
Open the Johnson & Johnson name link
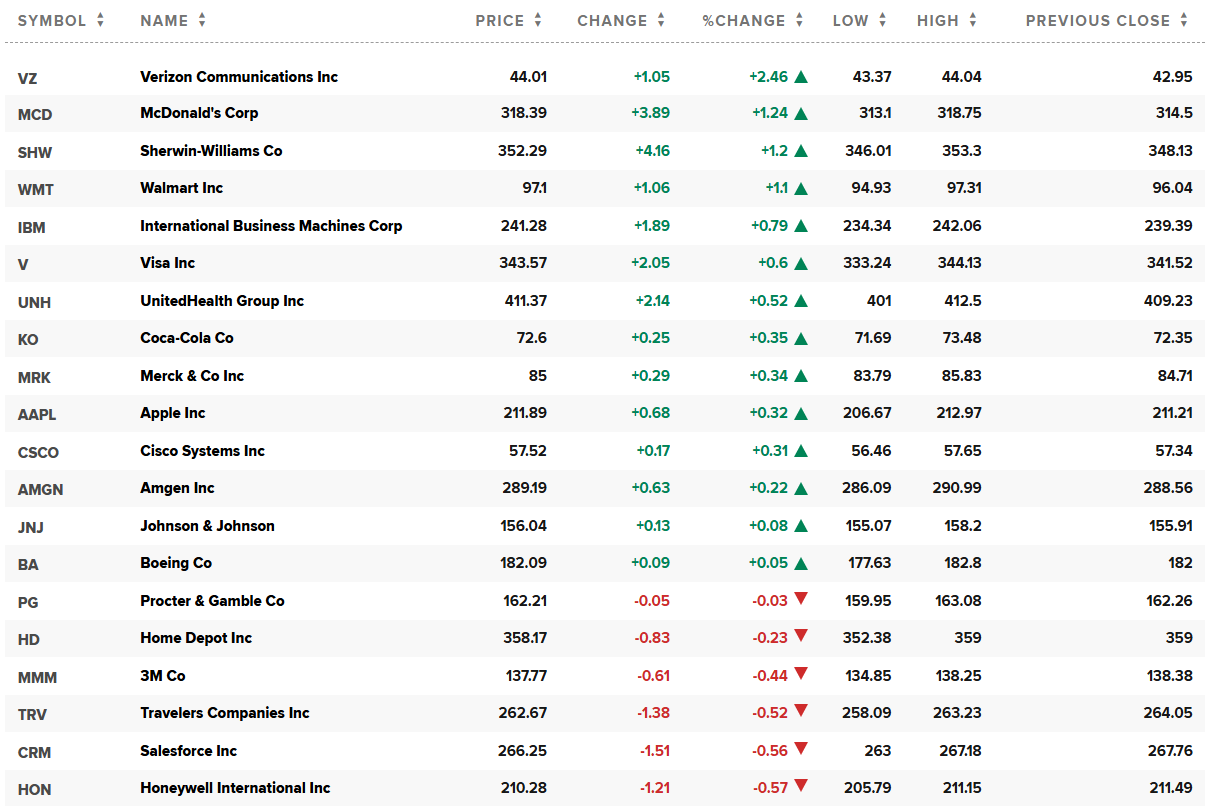coord(207,526)
